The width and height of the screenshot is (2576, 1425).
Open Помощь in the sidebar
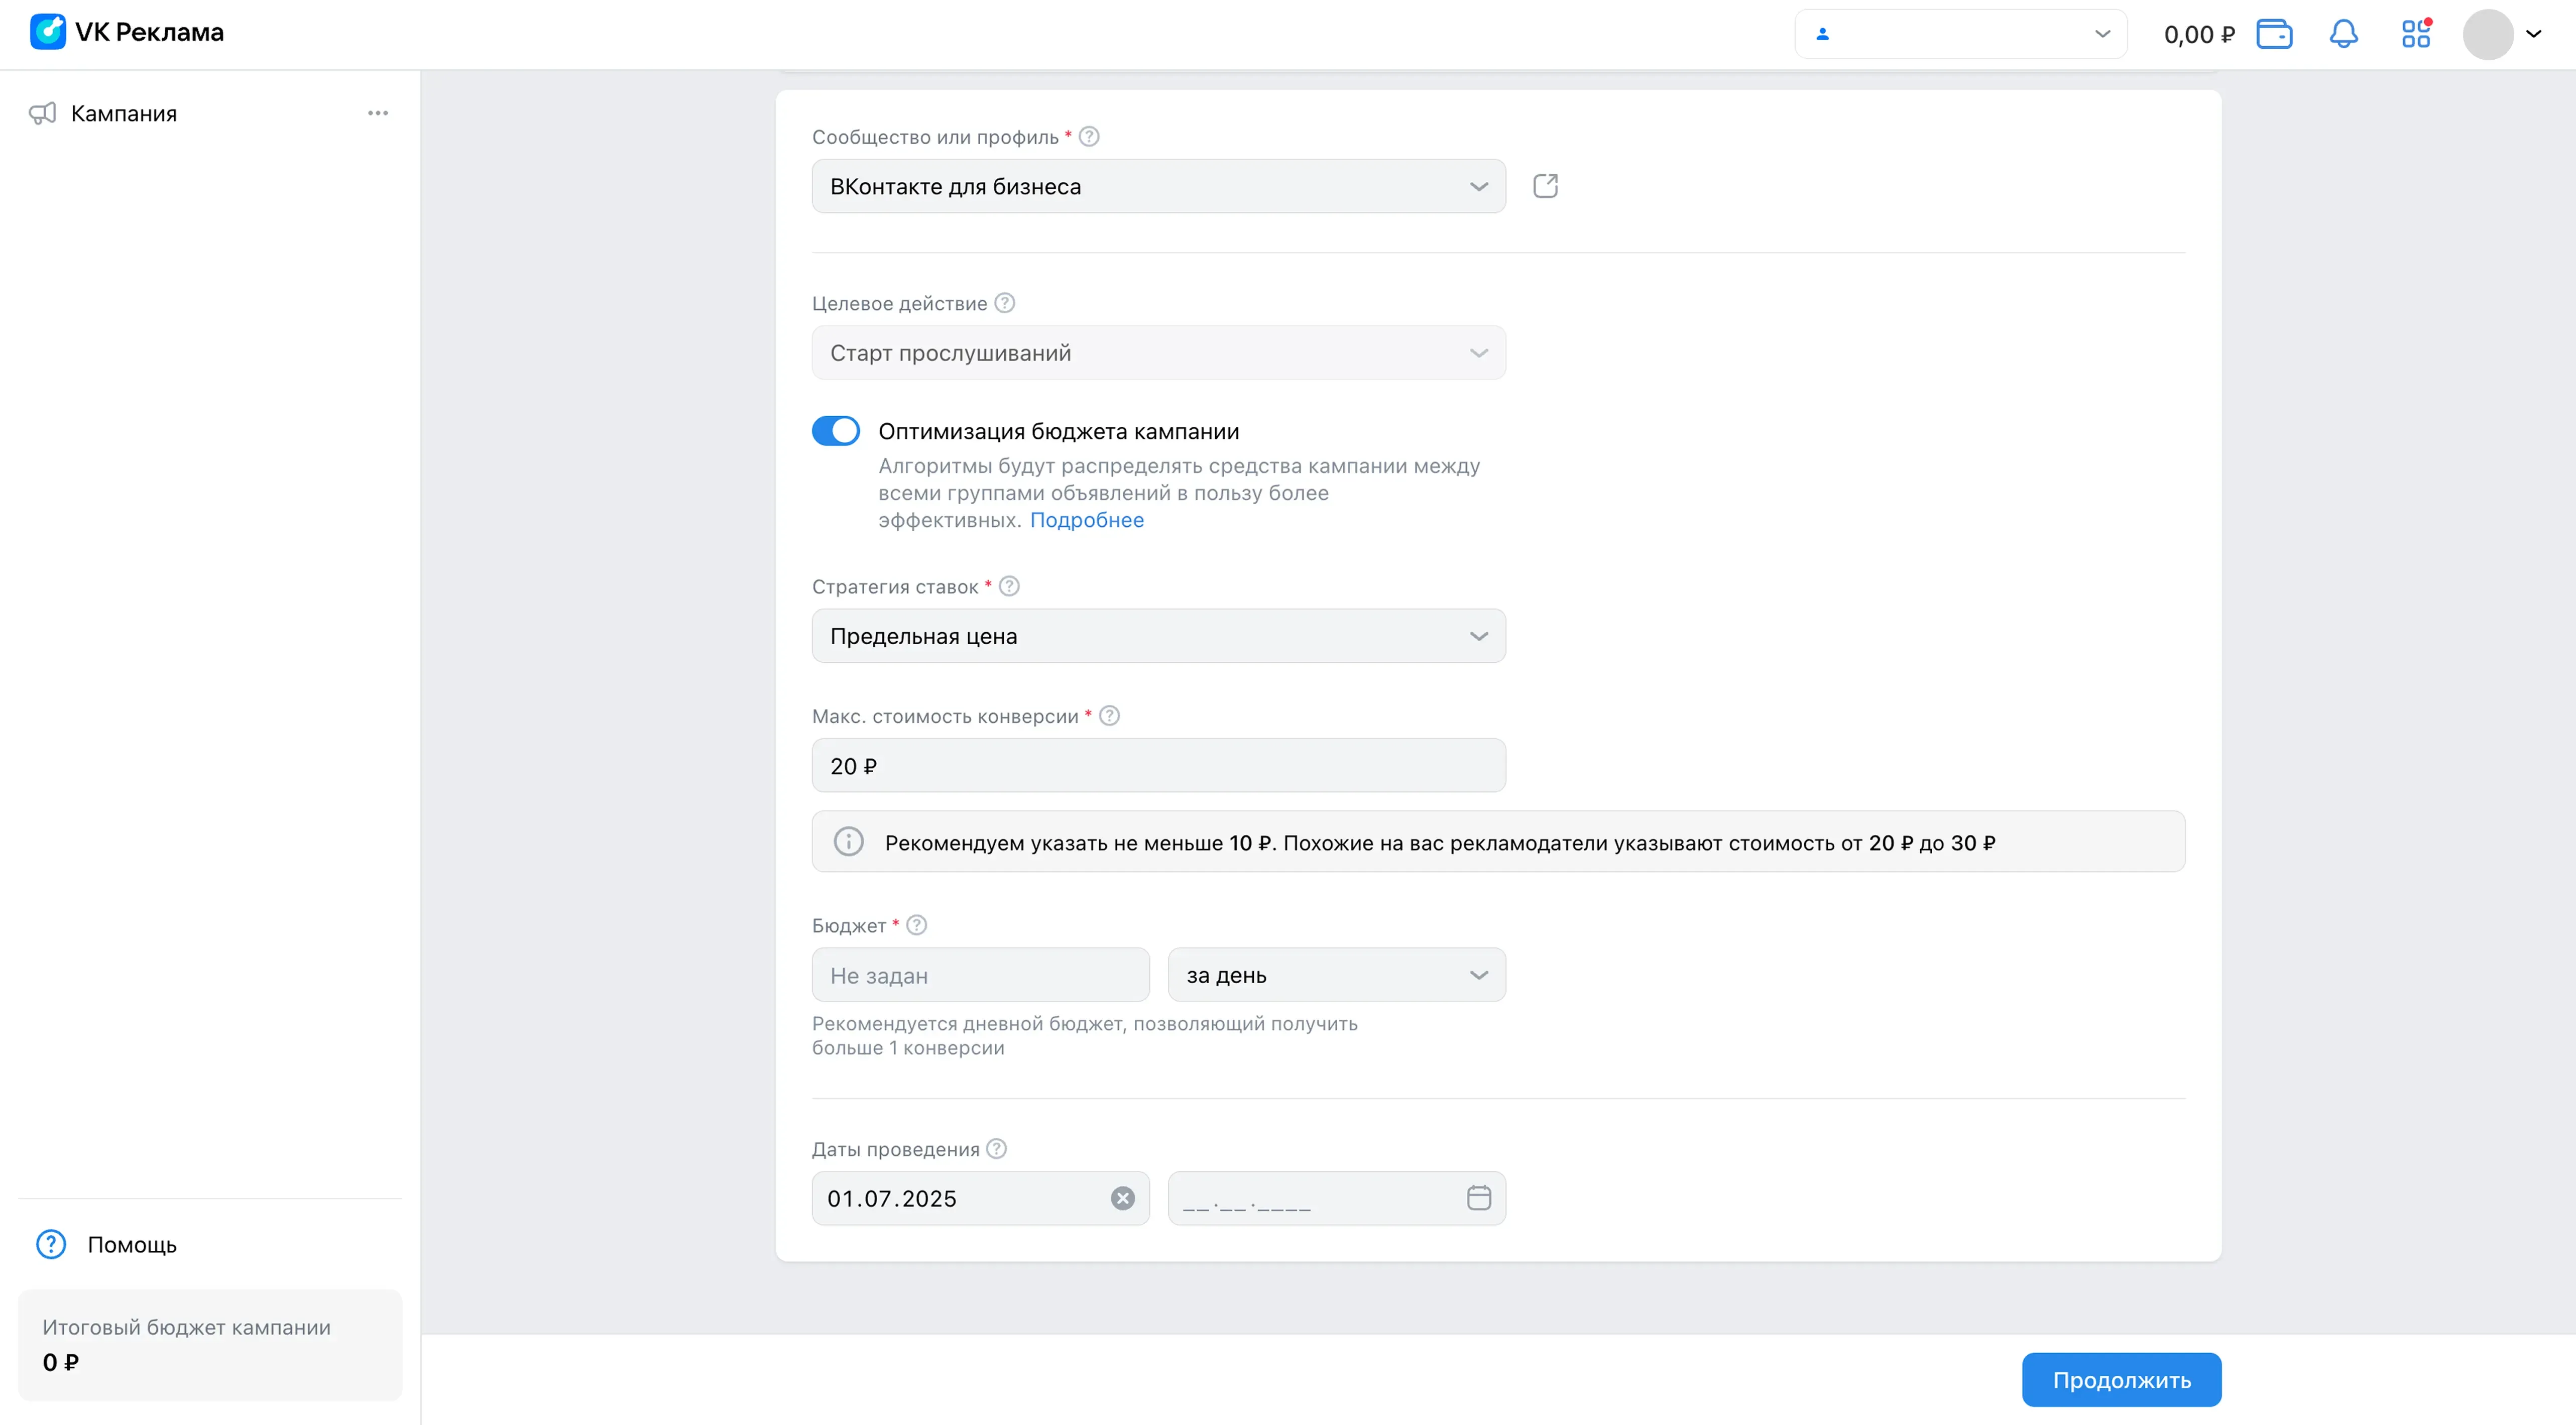[x=132, y=1245]
